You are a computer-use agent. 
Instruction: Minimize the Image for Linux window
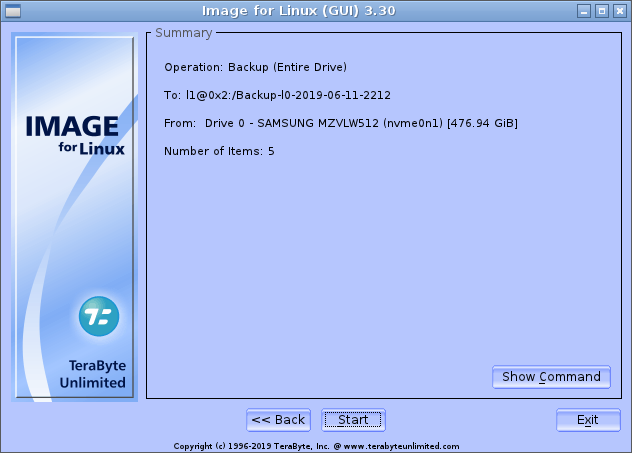(584, 11)
